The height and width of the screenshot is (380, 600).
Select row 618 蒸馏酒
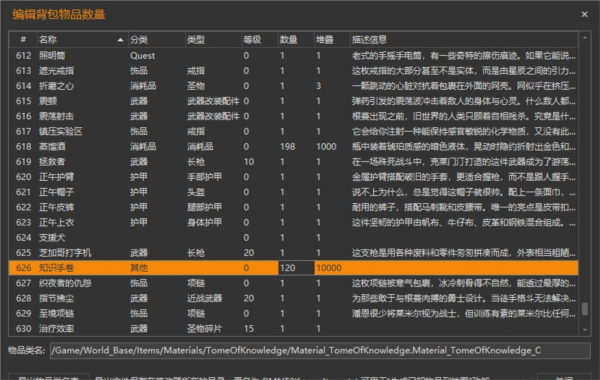[x=293, y=147]
